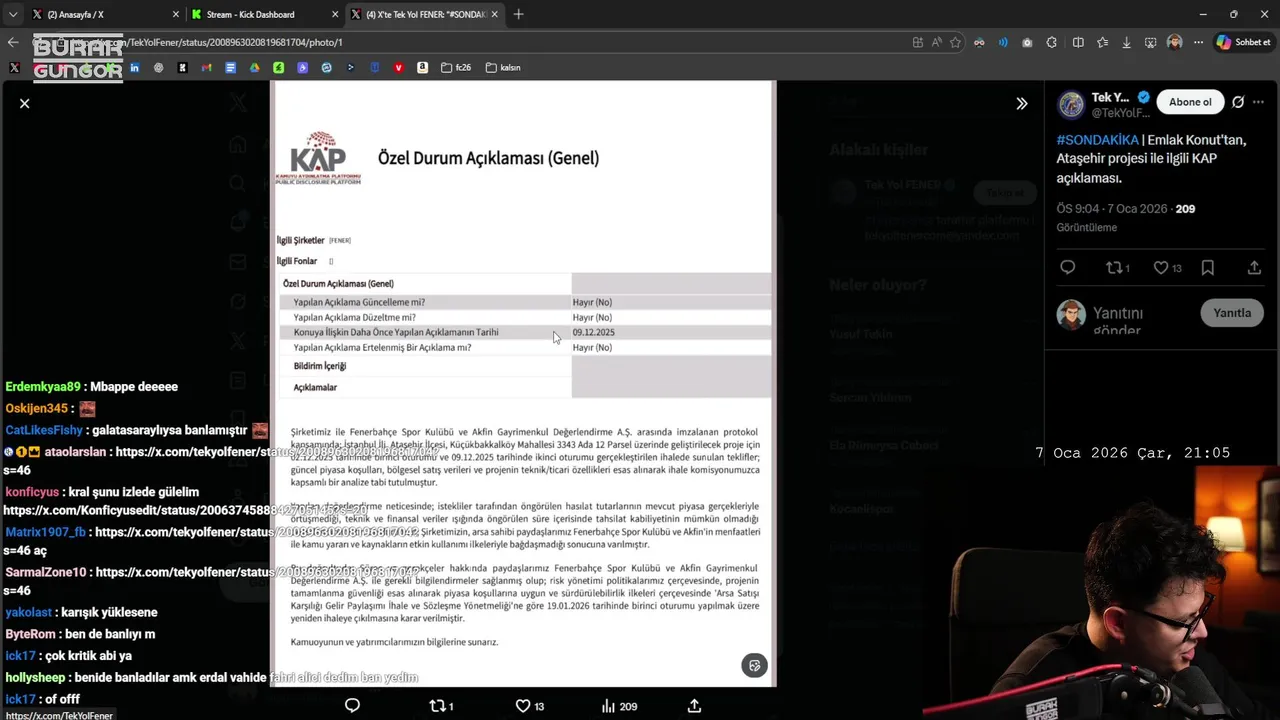Image resolution: width=1280 pixels, height=720 pixels.
Task: Open the LinkedIn bookmark in favorites bar
Action: (x=134, y=68)
